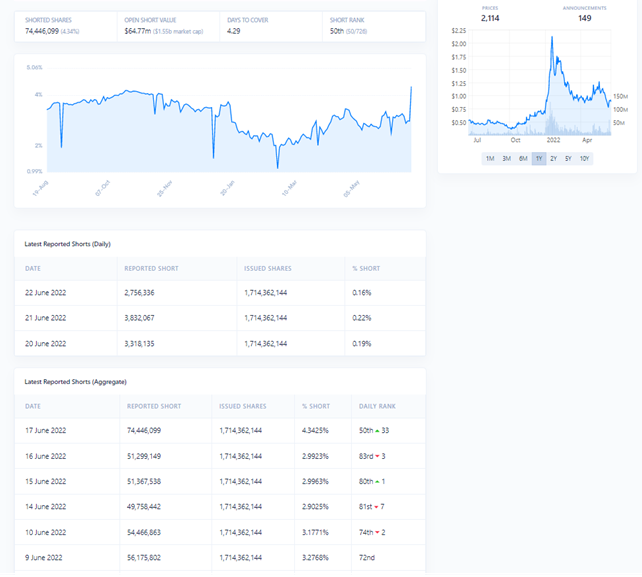Viewport: 642px width, 577px height.
Task: Set price chart range to 2Y
Action: click(554, 159)
